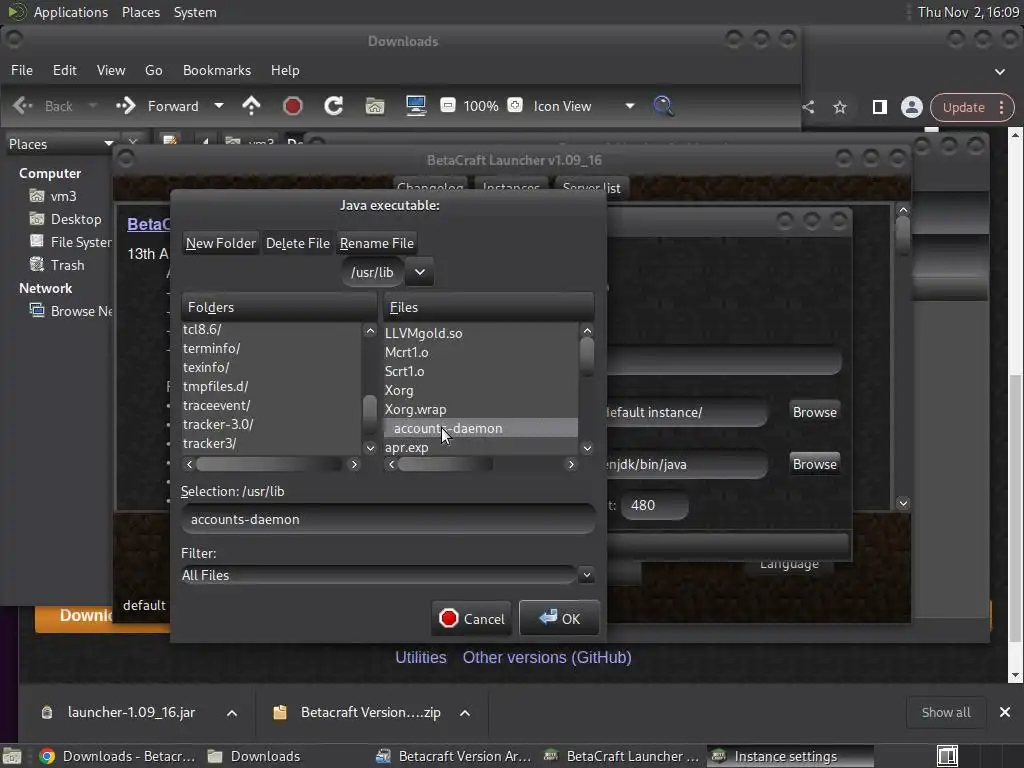Select the tmpfiles.d/ folder

pyautogui.click(x=271, y=387)
